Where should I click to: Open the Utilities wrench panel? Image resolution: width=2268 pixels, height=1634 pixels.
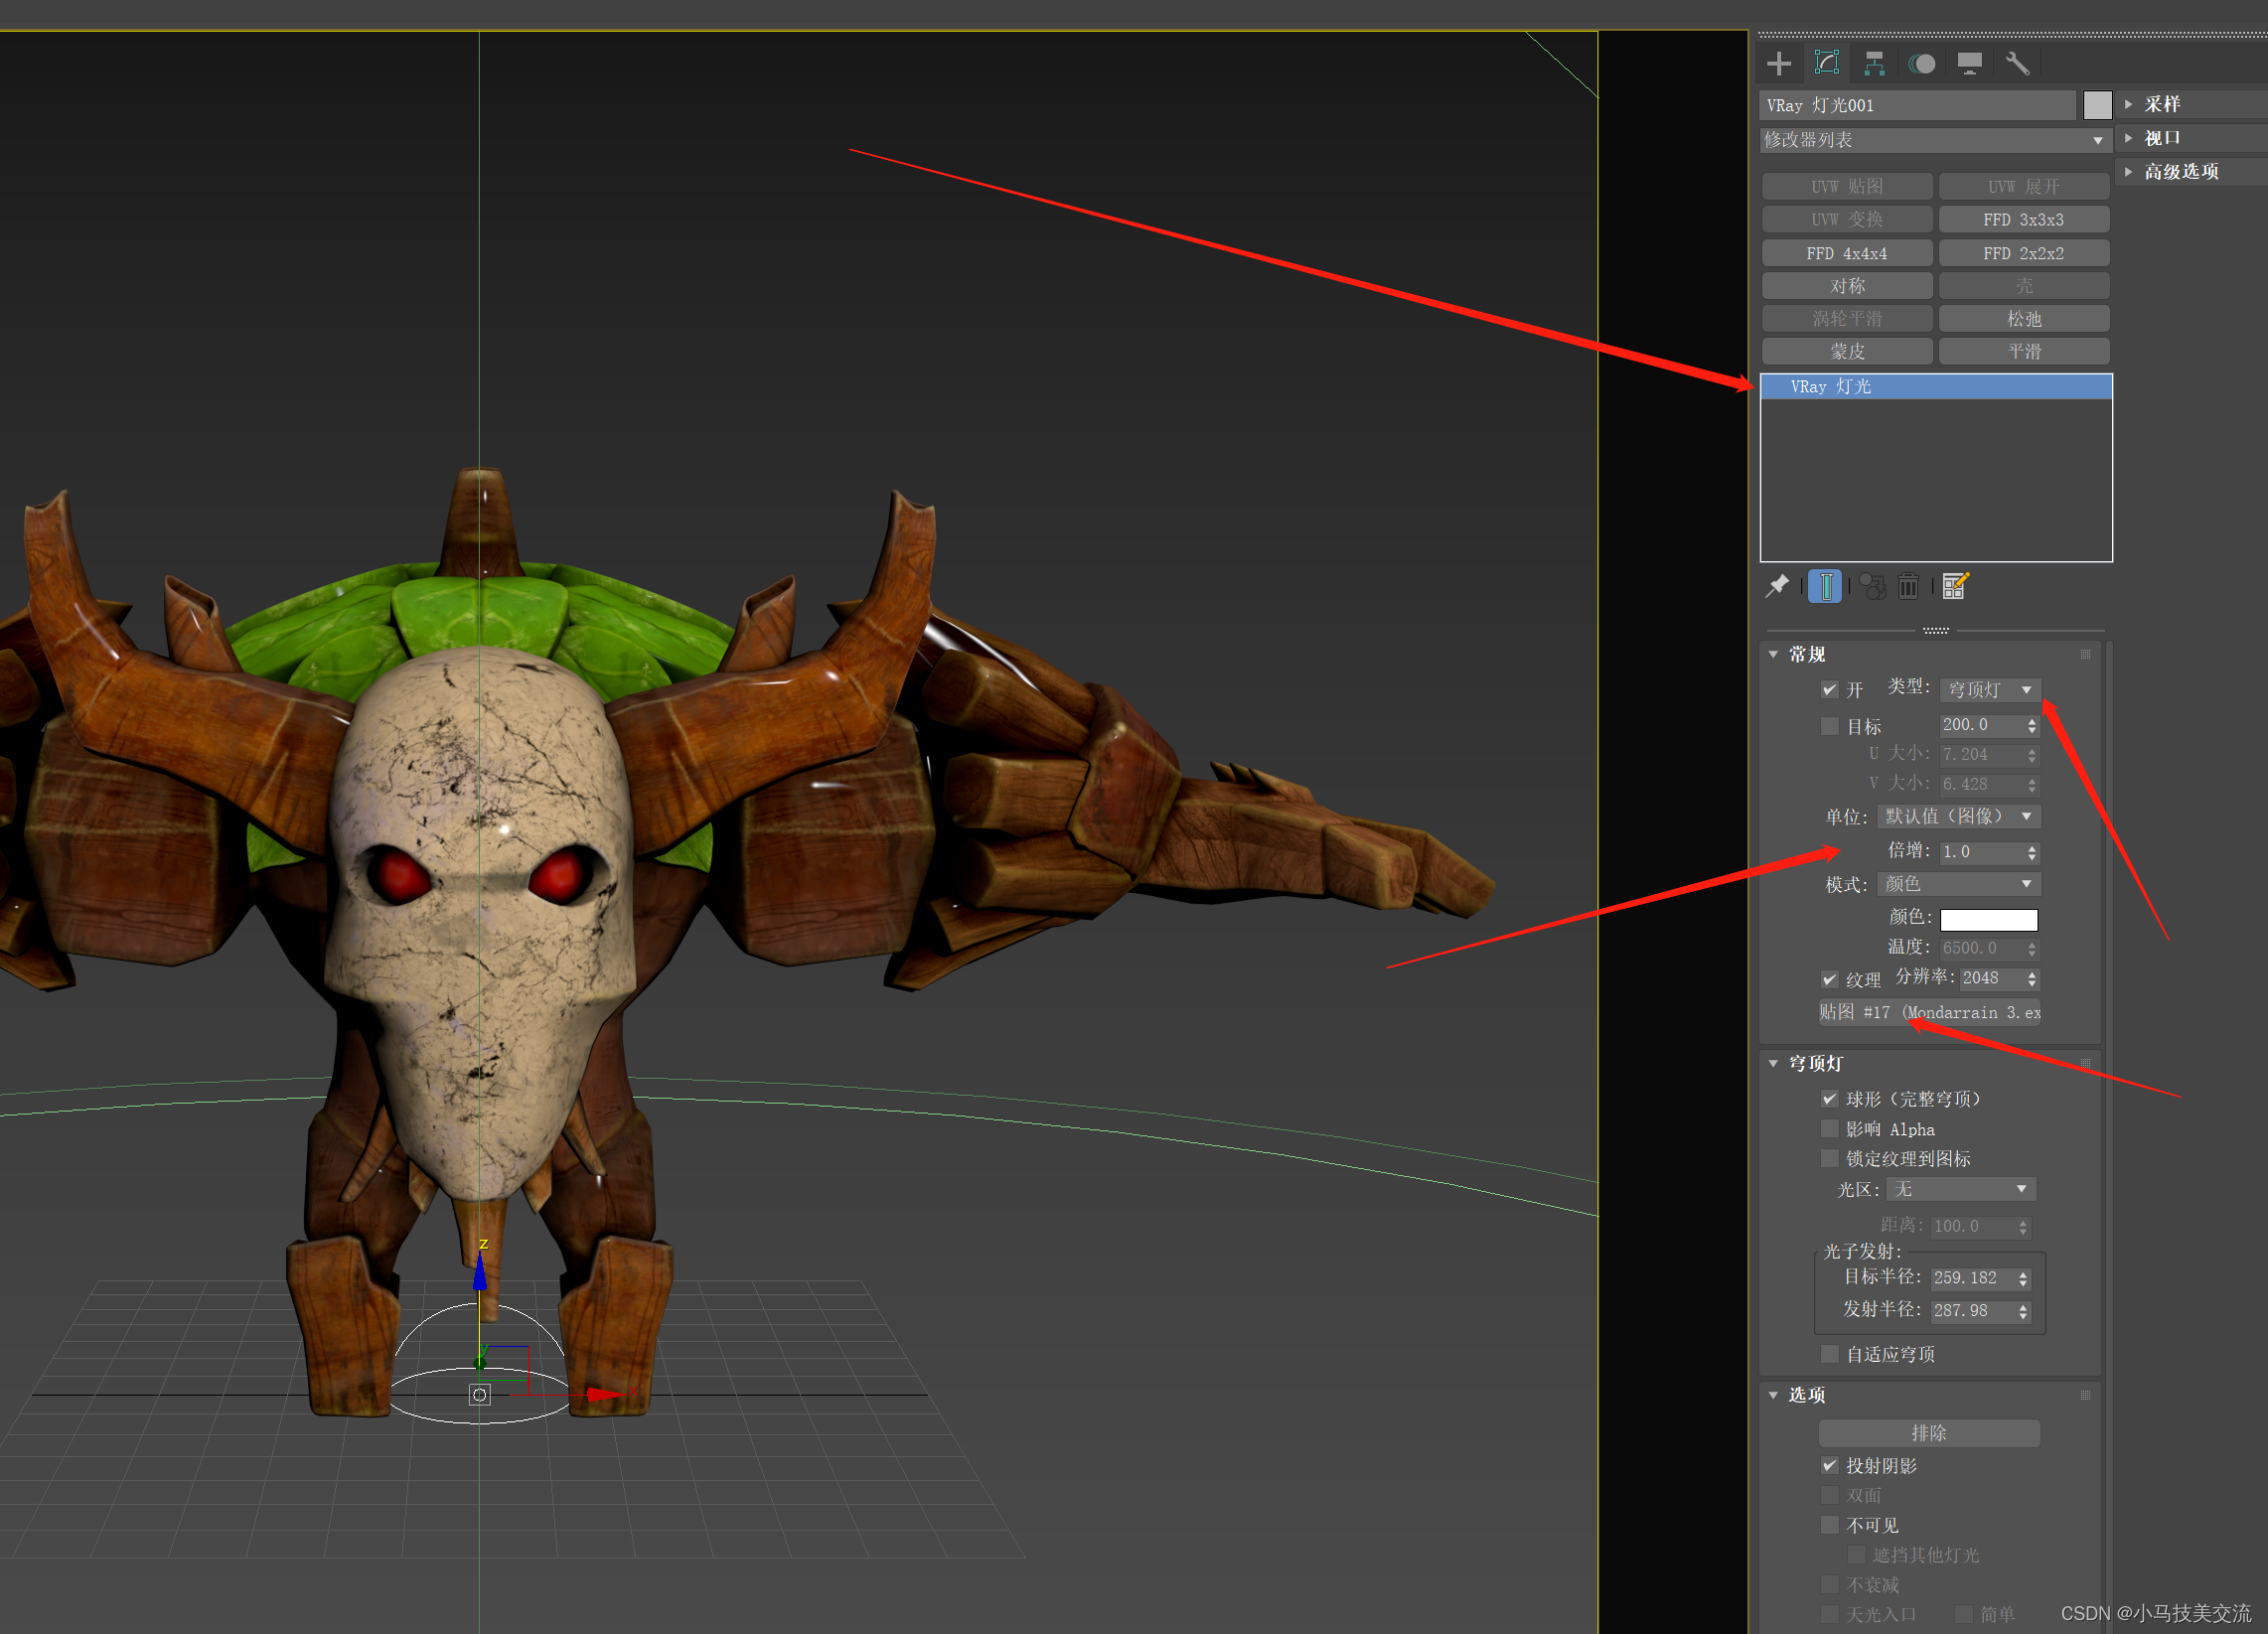pyautogui.click(x=2017, y=64)
